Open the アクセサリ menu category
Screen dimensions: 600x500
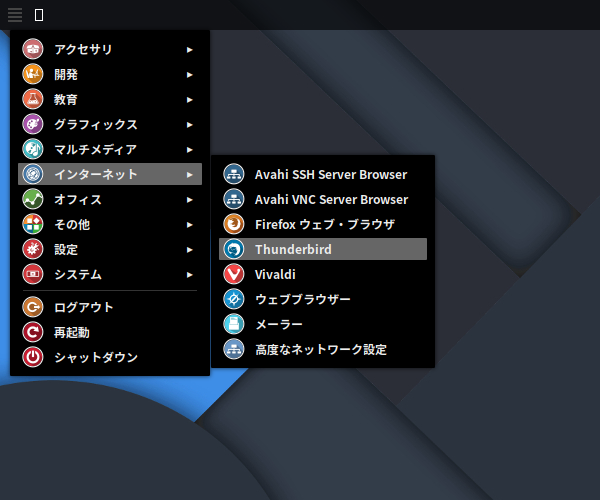(110, 49)
